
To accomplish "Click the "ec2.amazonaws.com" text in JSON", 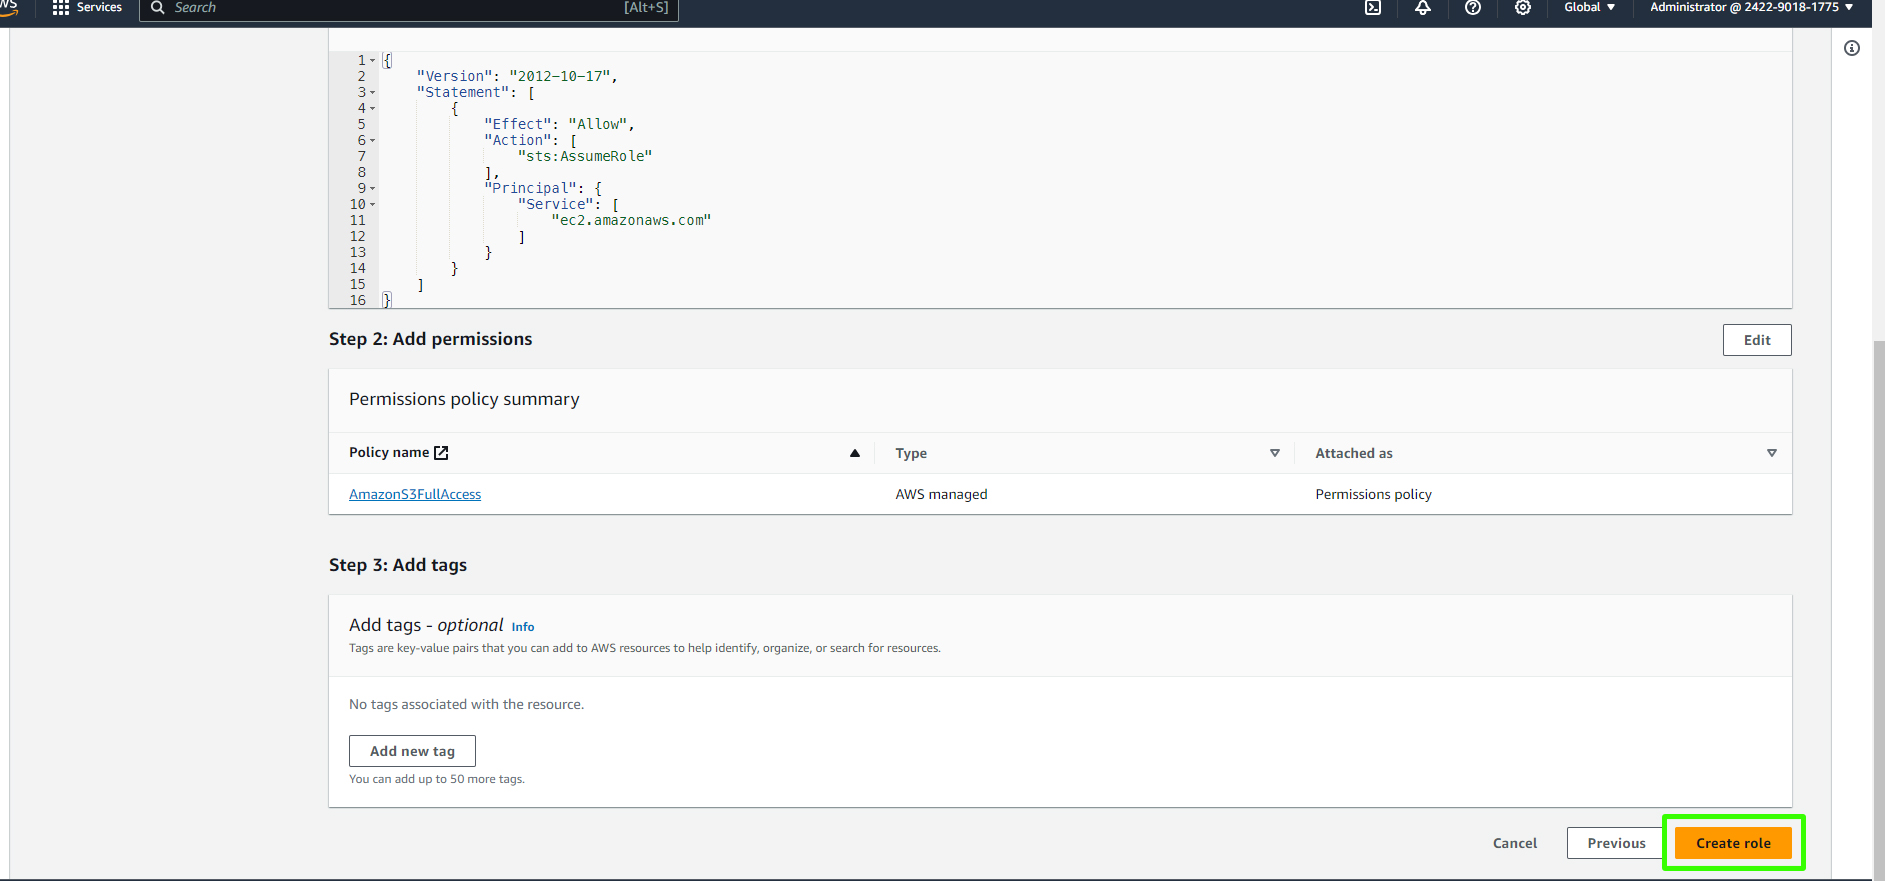I will 631,221.
